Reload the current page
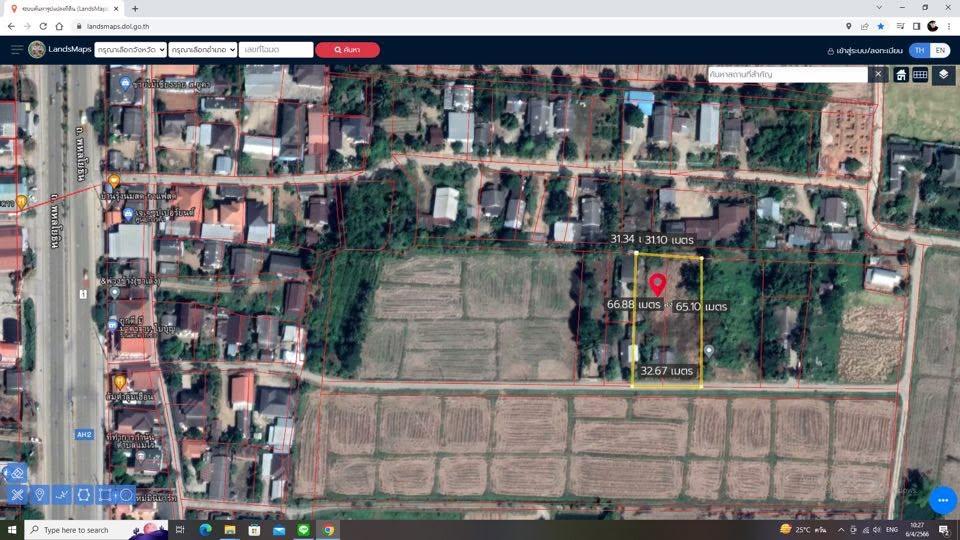The height and width of the screenshot is (540, 960). click(x=43, y=26)
